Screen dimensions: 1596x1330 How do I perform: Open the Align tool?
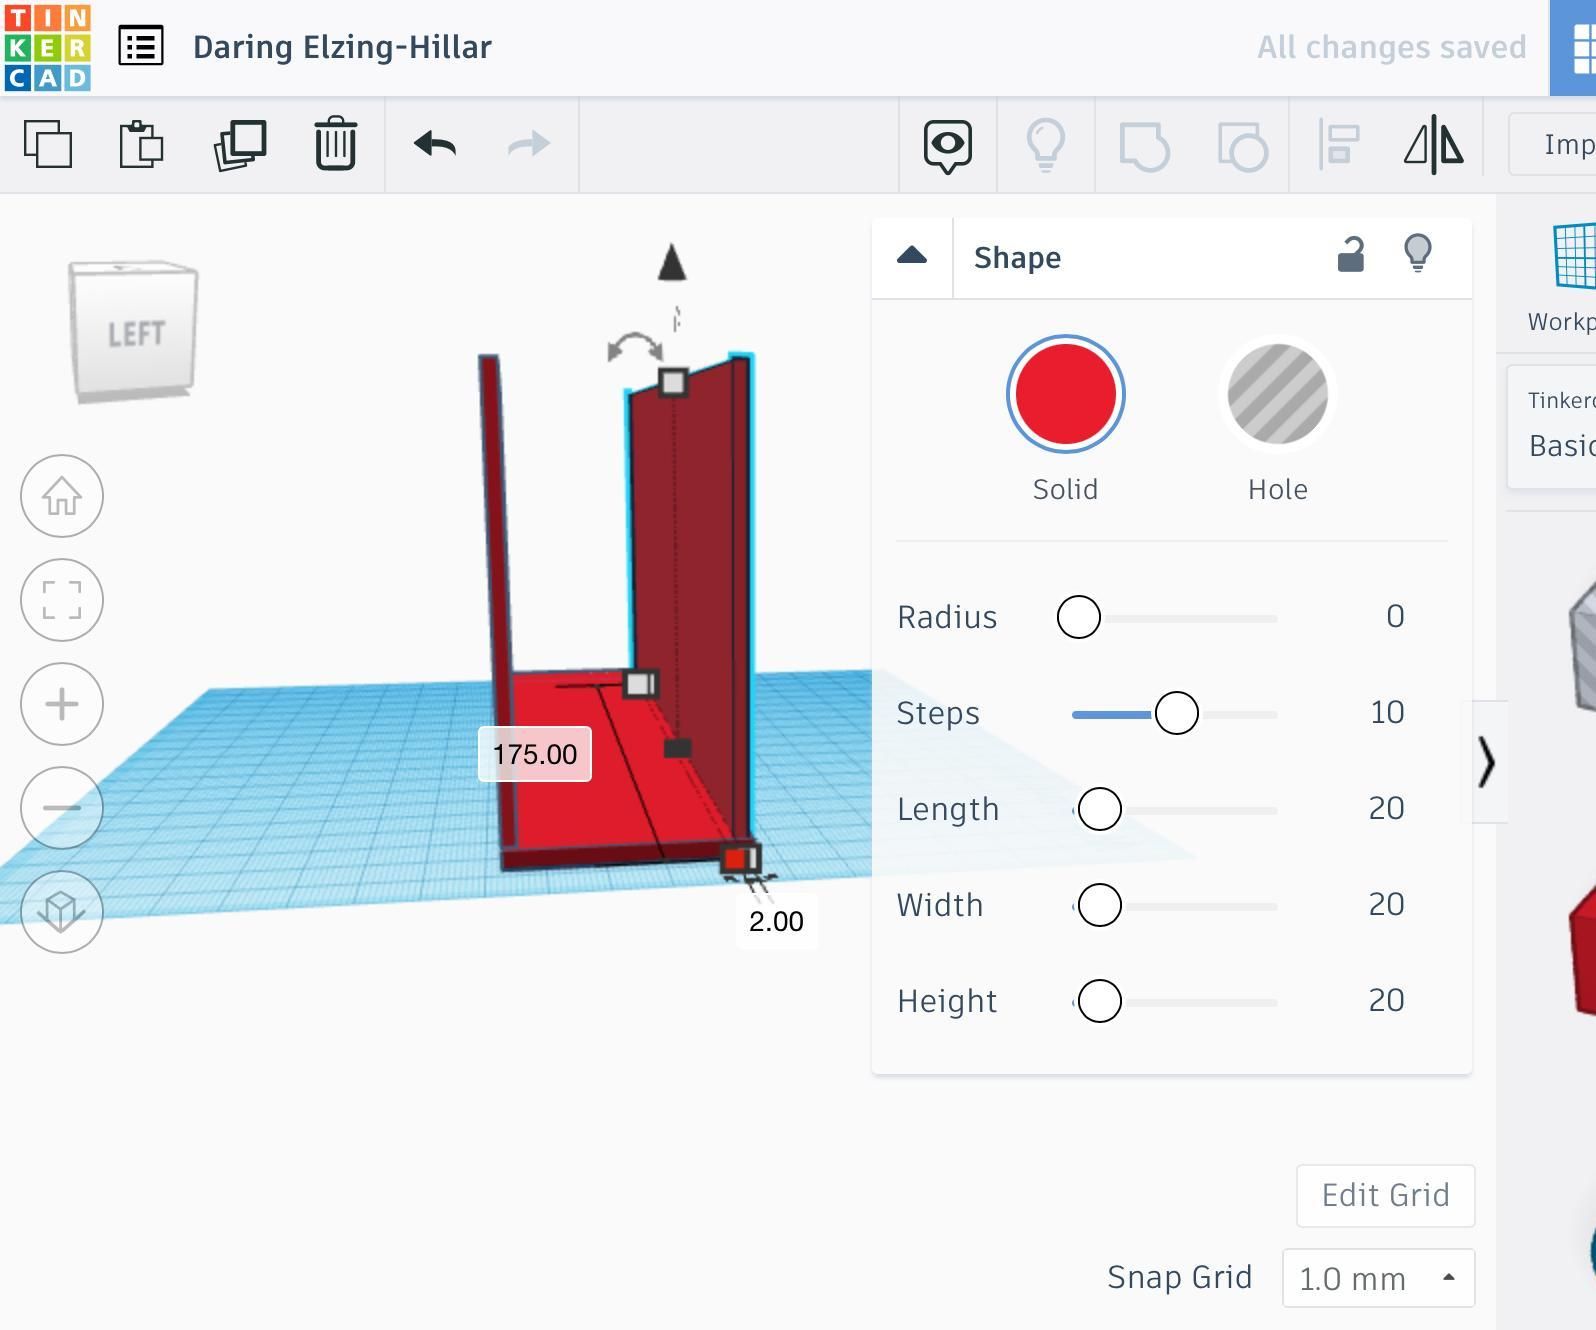coord(1339,145)
